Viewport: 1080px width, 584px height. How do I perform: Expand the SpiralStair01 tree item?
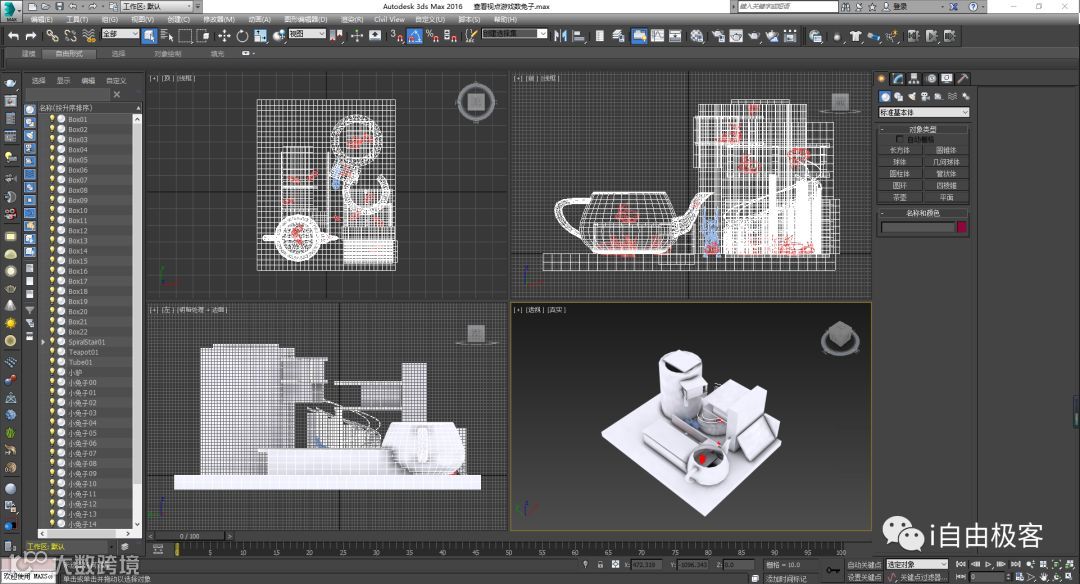click(42, 342)
